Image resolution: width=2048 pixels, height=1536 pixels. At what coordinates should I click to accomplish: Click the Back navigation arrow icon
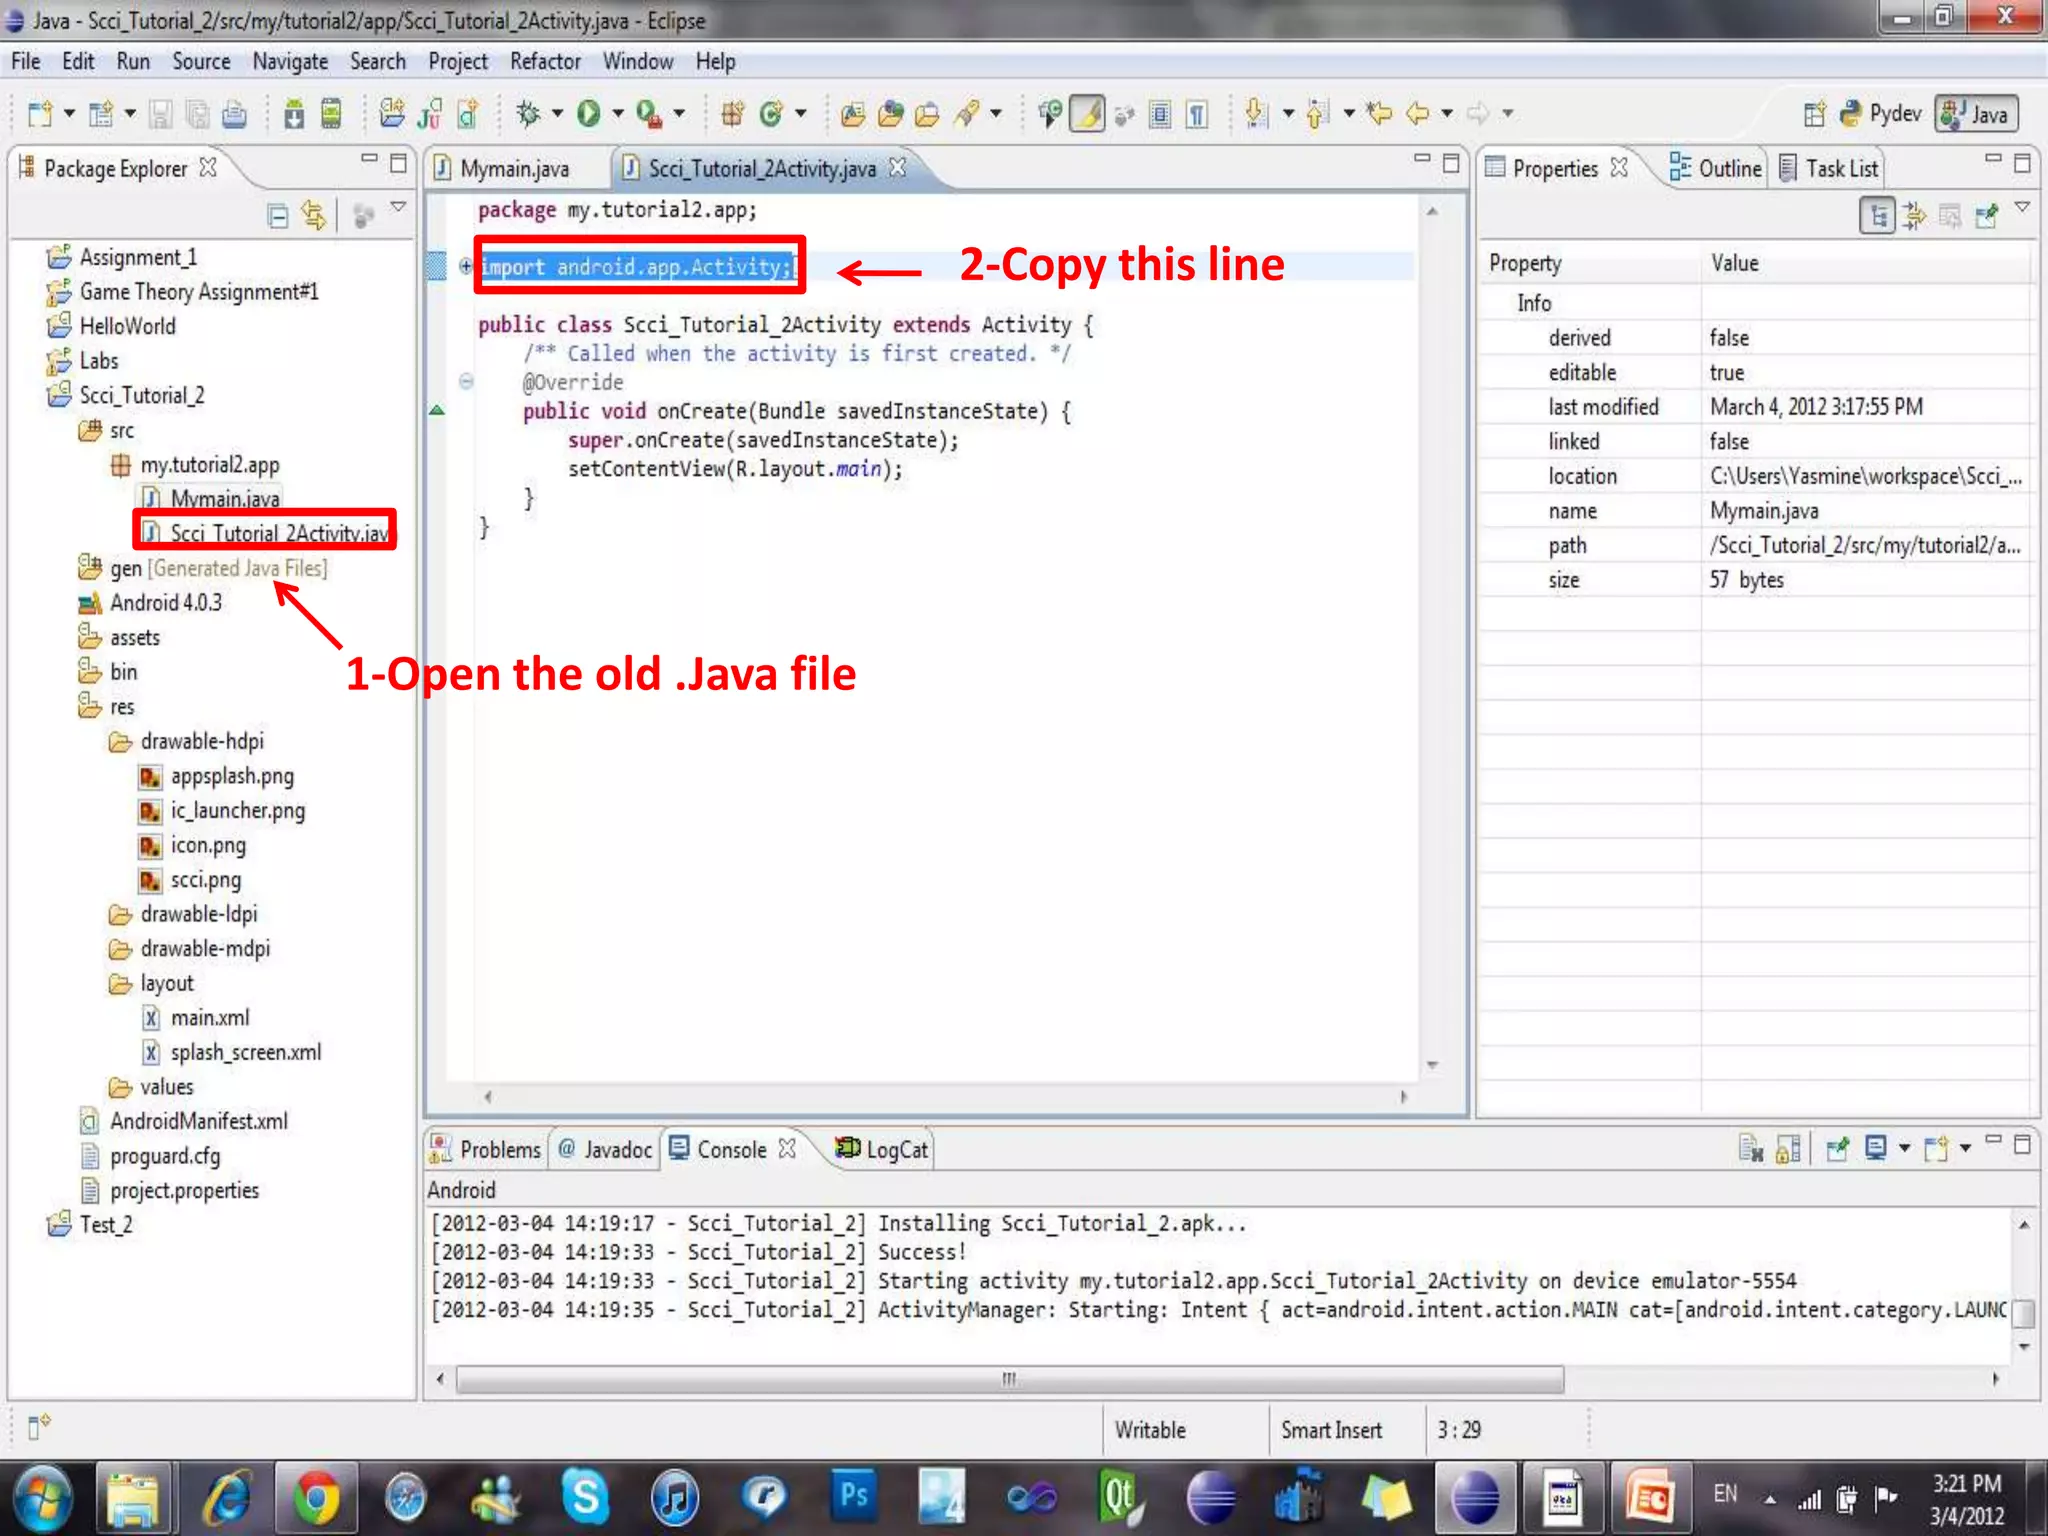pyautogui.click(x=1417, y=114)
